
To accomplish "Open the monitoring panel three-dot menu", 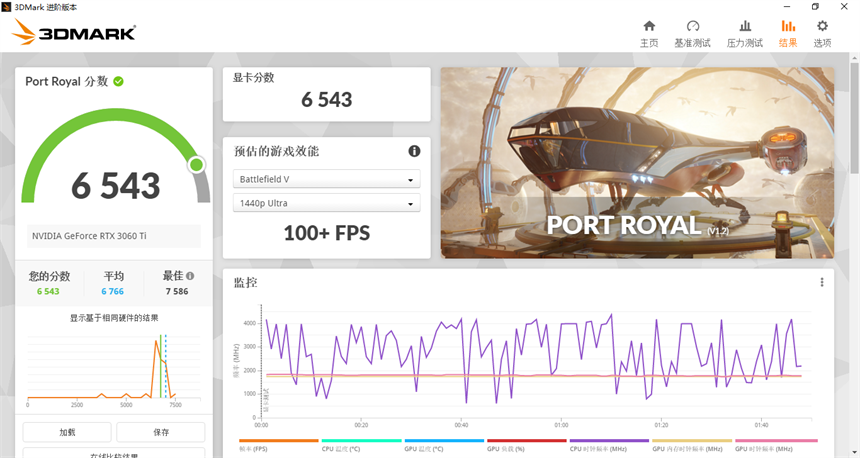I will click(x=822, y=282).
